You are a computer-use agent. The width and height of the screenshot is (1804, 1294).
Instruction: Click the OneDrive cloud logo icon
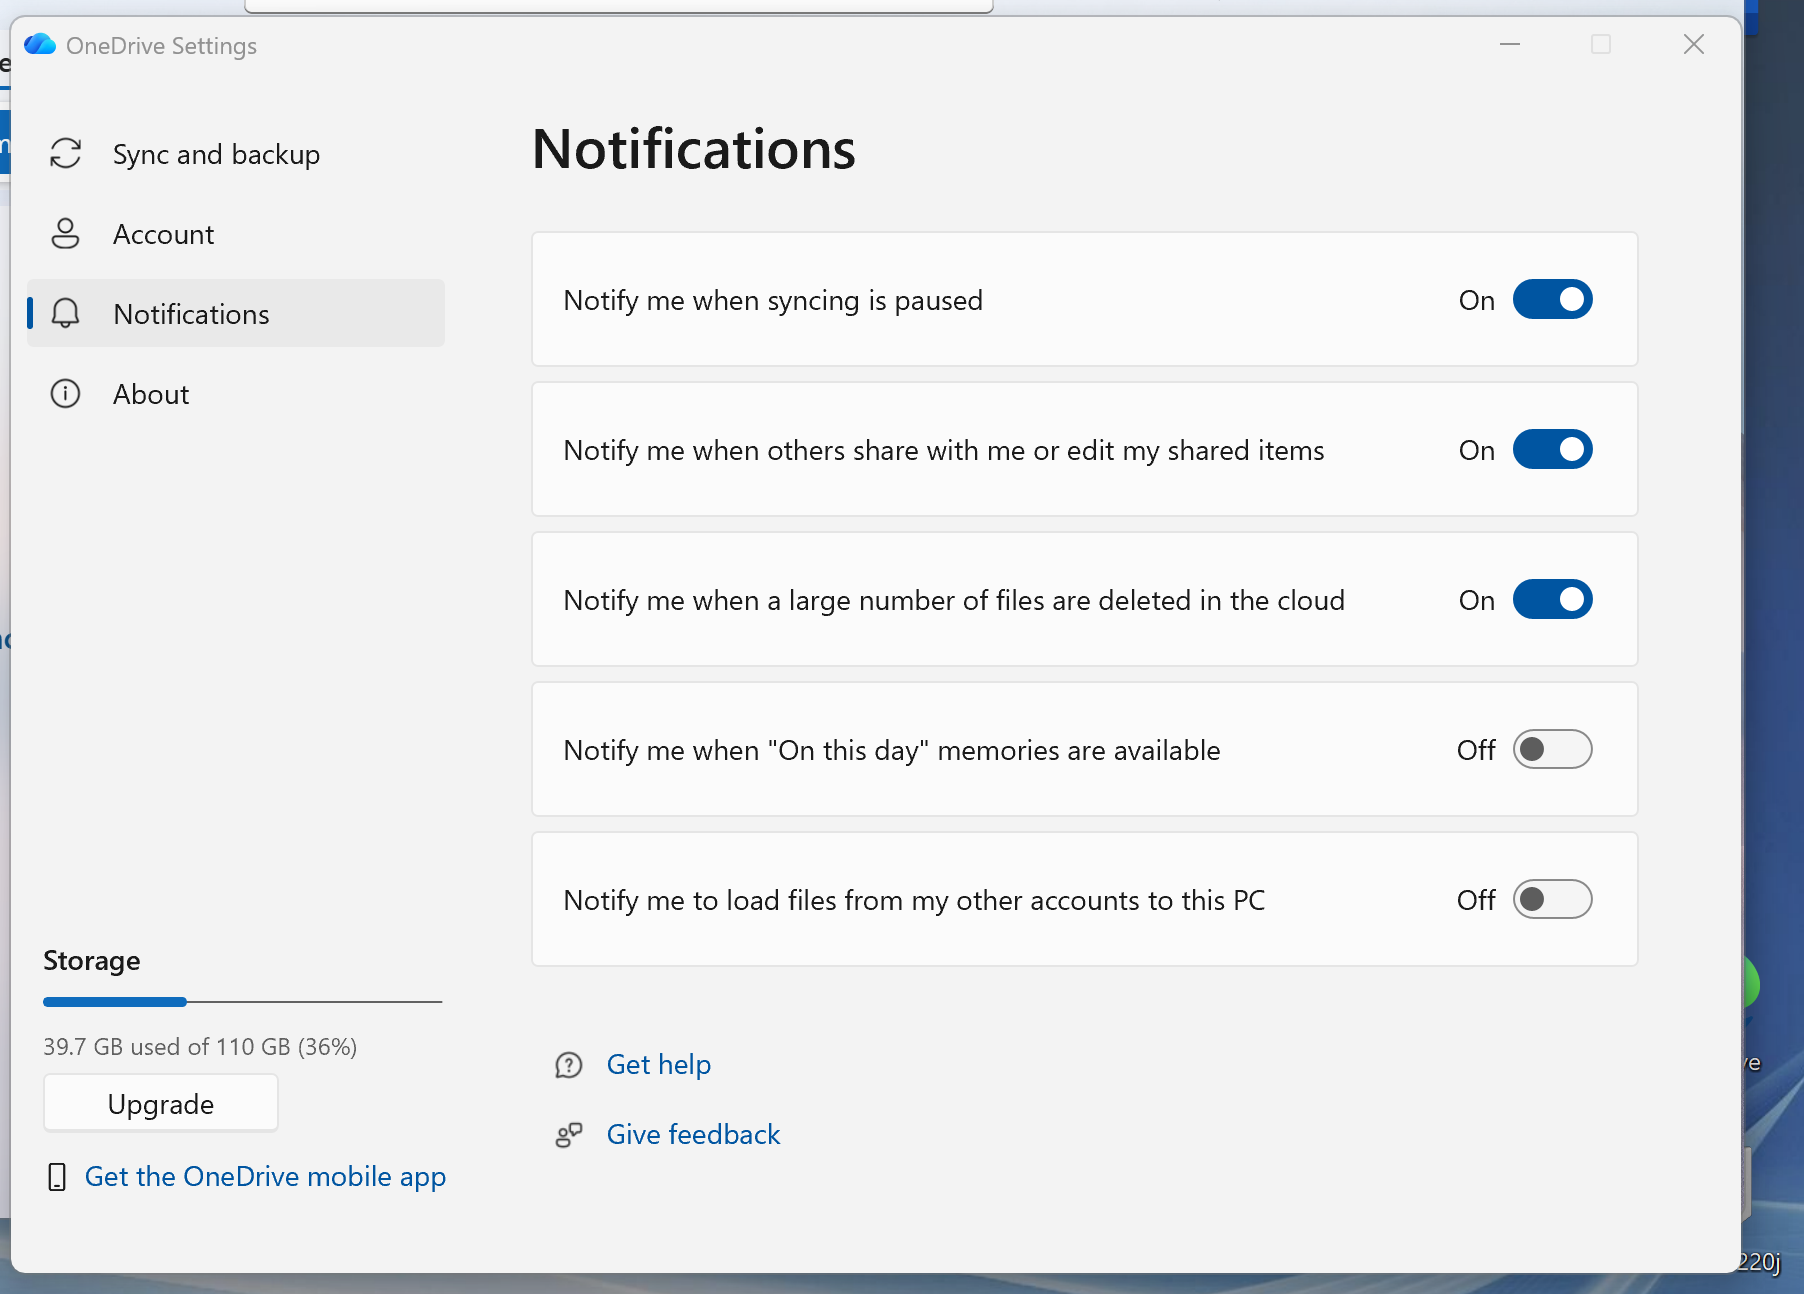coord(40,45)
